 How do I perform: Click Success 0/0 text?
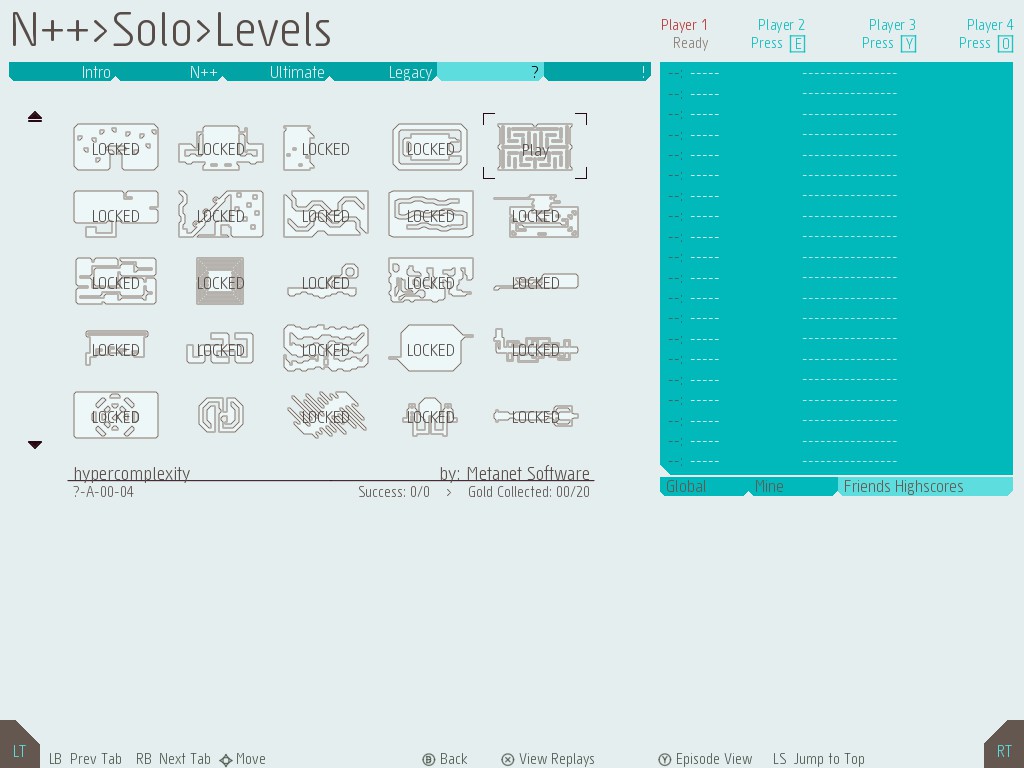[x=394, y=492]
